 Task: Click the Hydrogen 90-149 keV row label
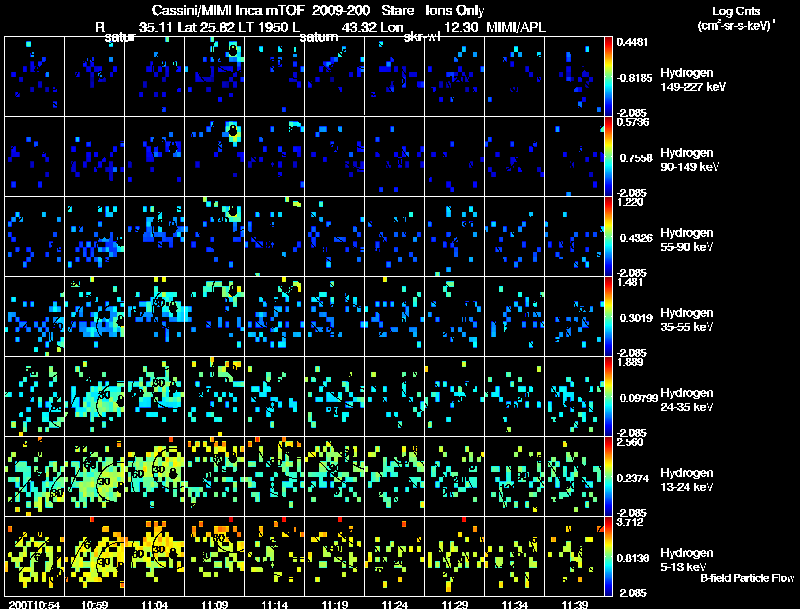tap(689, 160)
